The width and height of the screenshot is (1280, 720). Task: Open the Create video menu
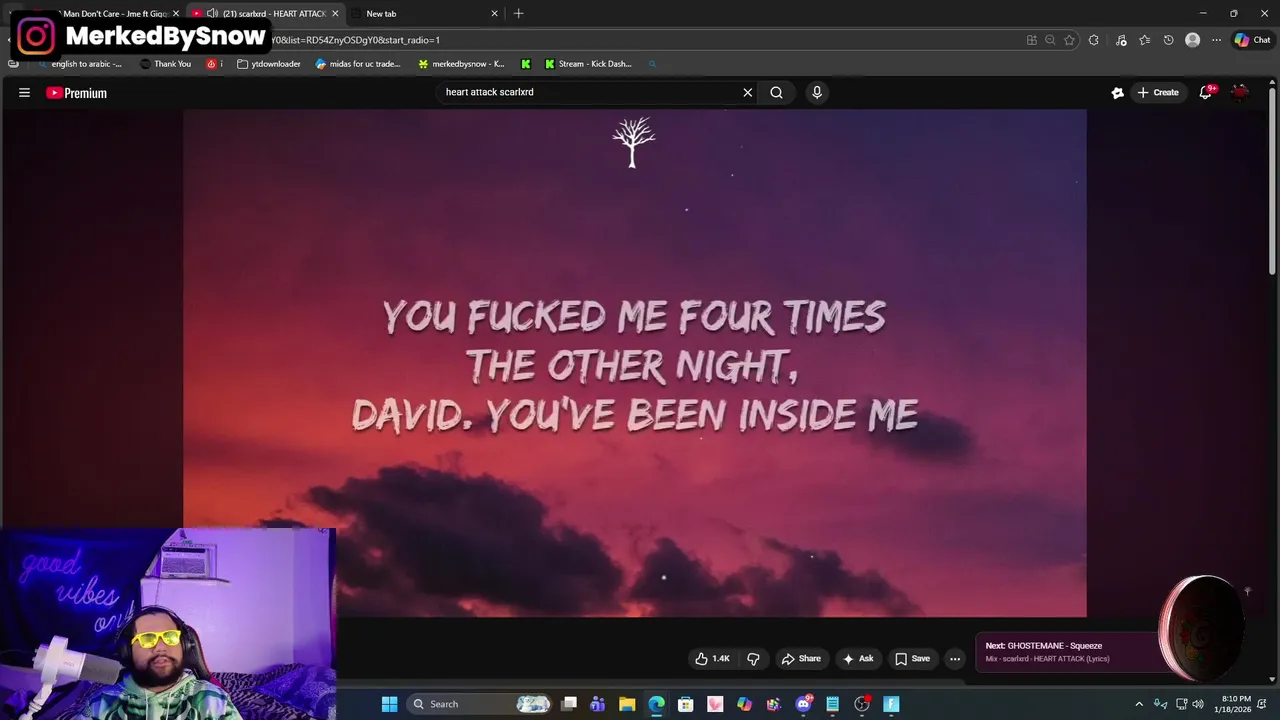1157,92
